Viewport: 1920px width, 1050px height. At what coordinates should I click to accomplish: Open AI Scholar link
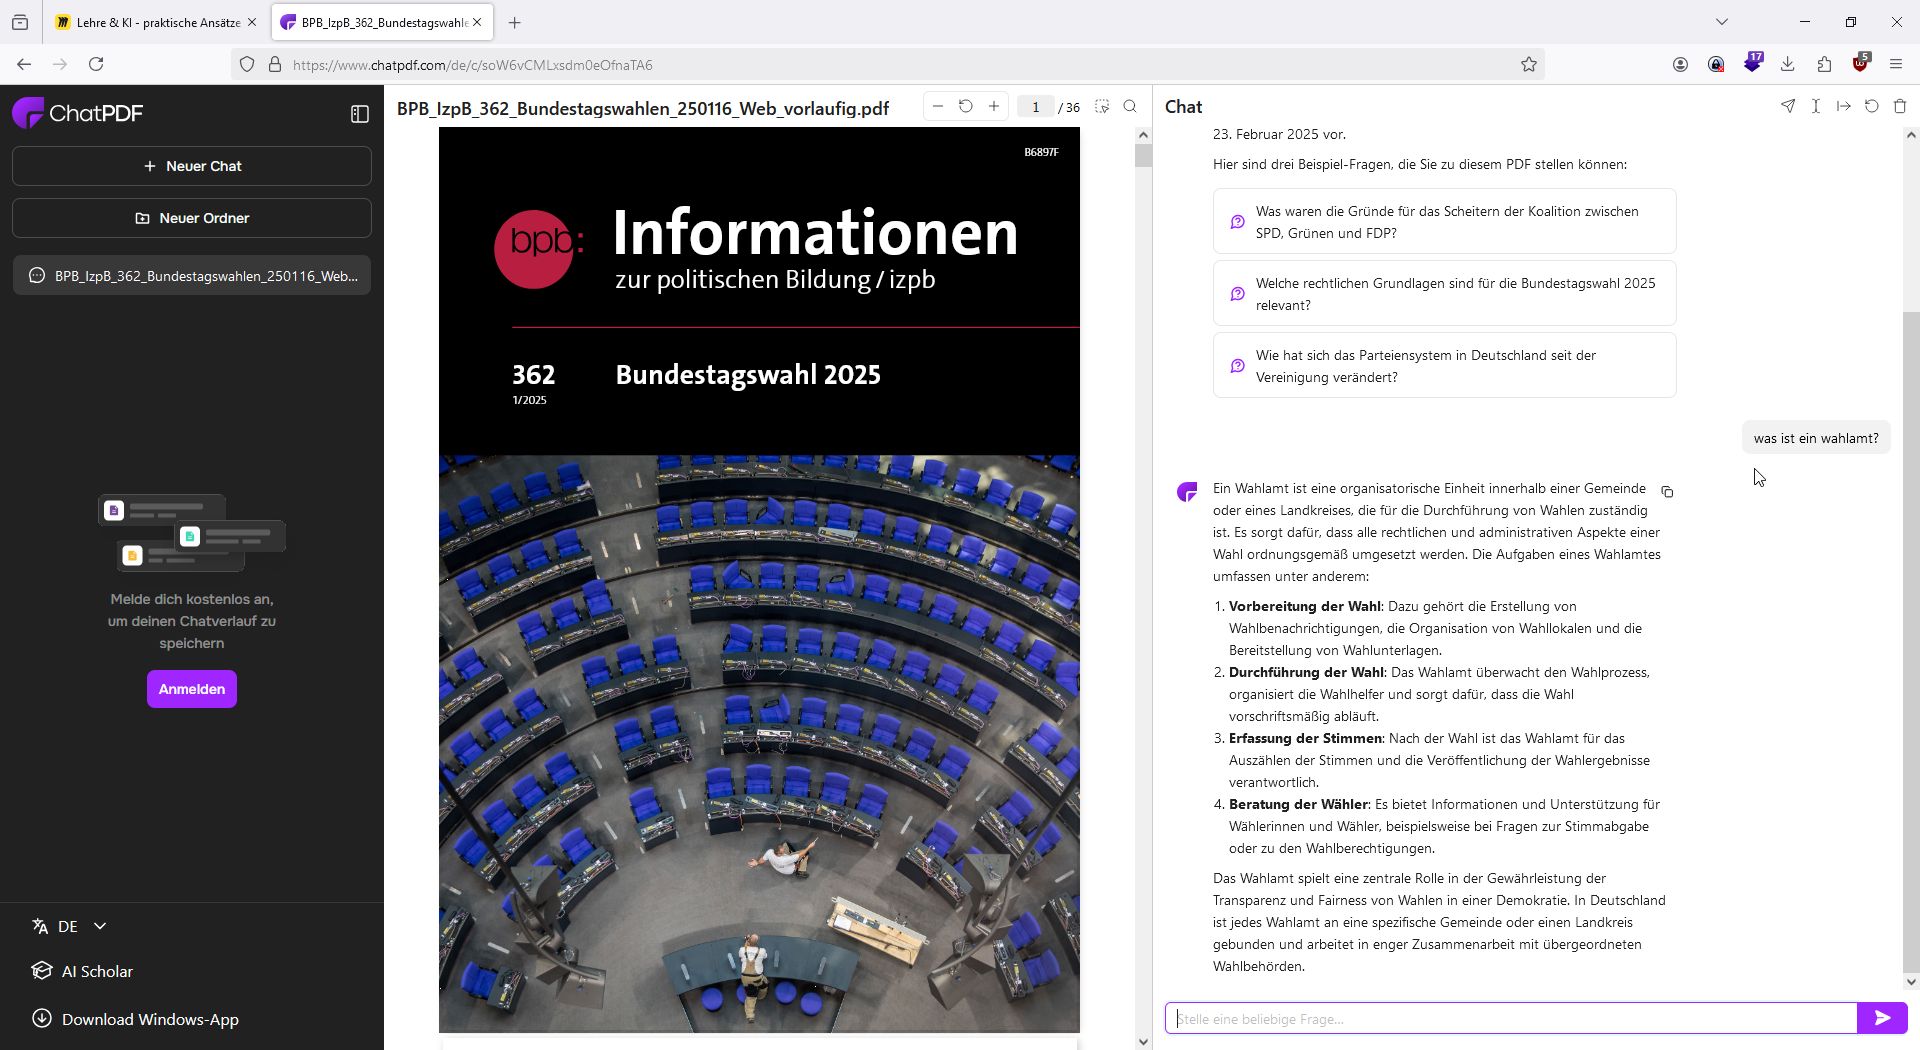click(83, 971)
